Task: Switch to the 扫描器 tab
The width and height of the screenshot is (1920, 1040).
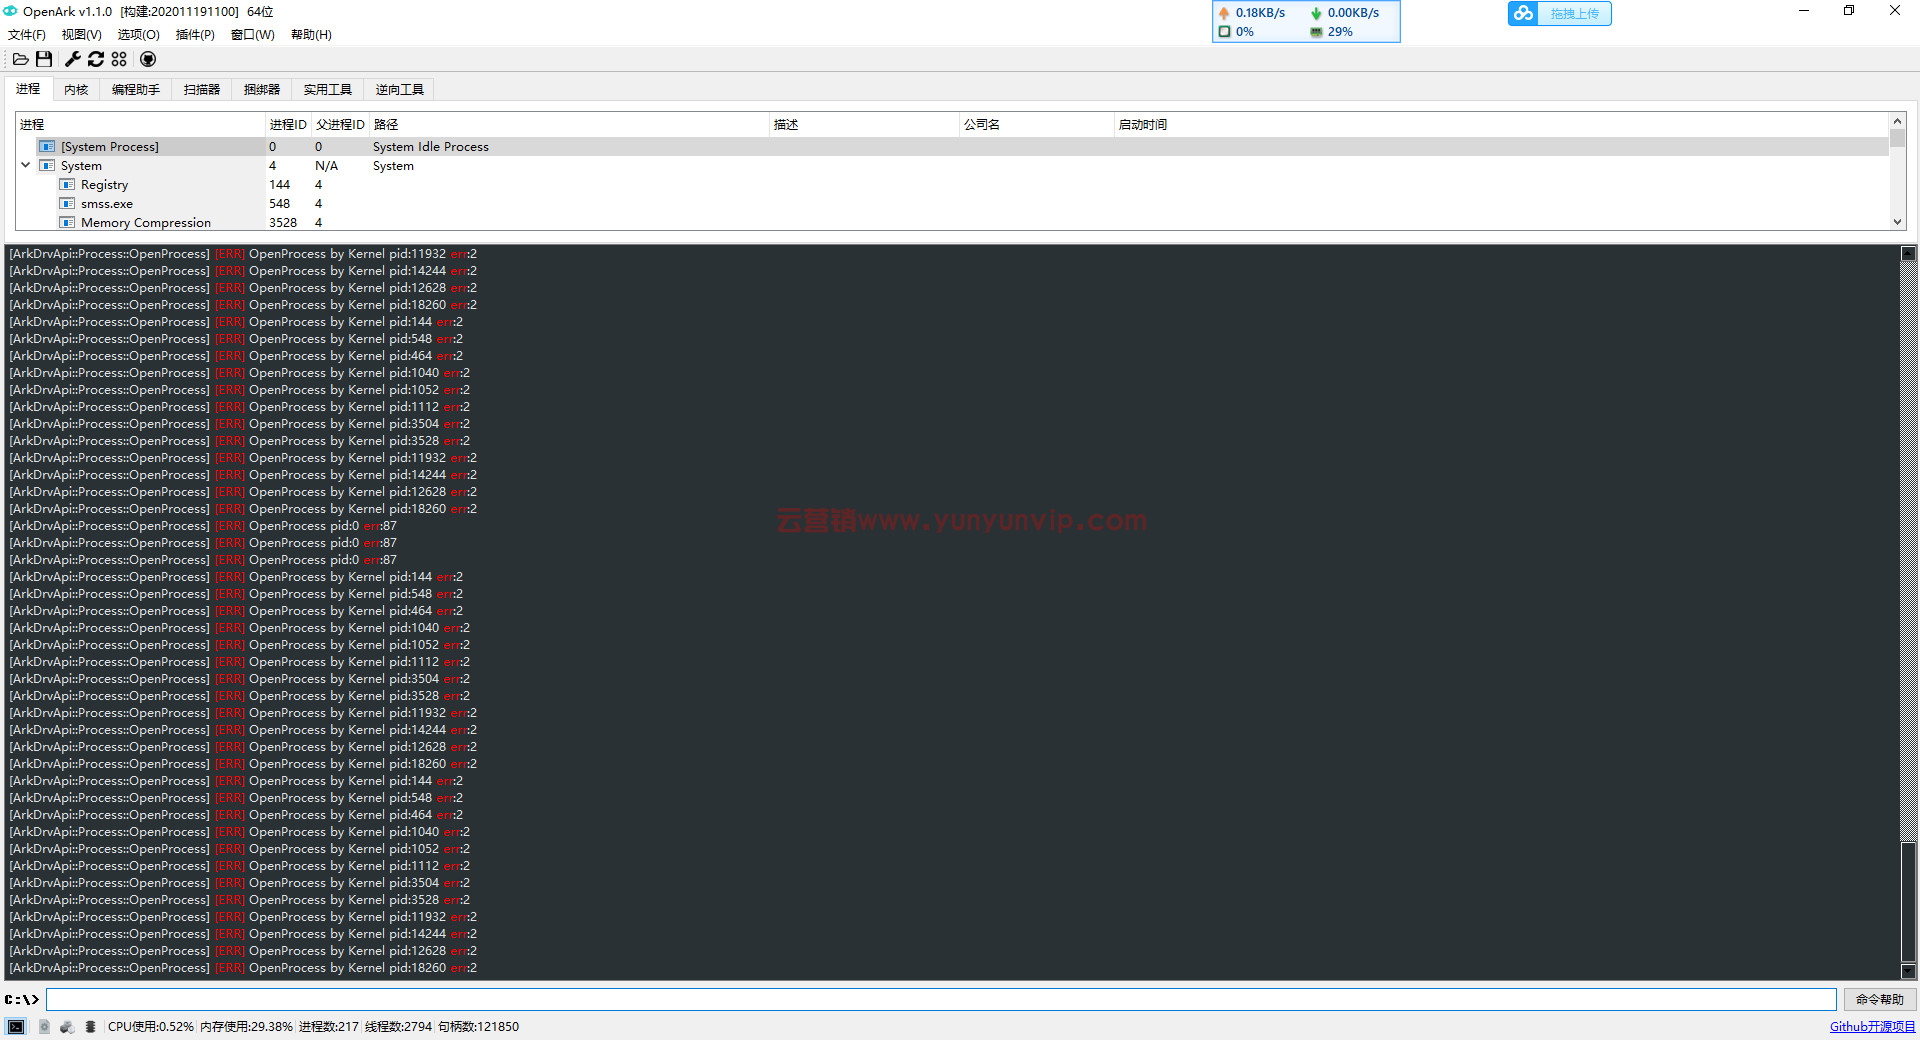Action: (202, 90)
